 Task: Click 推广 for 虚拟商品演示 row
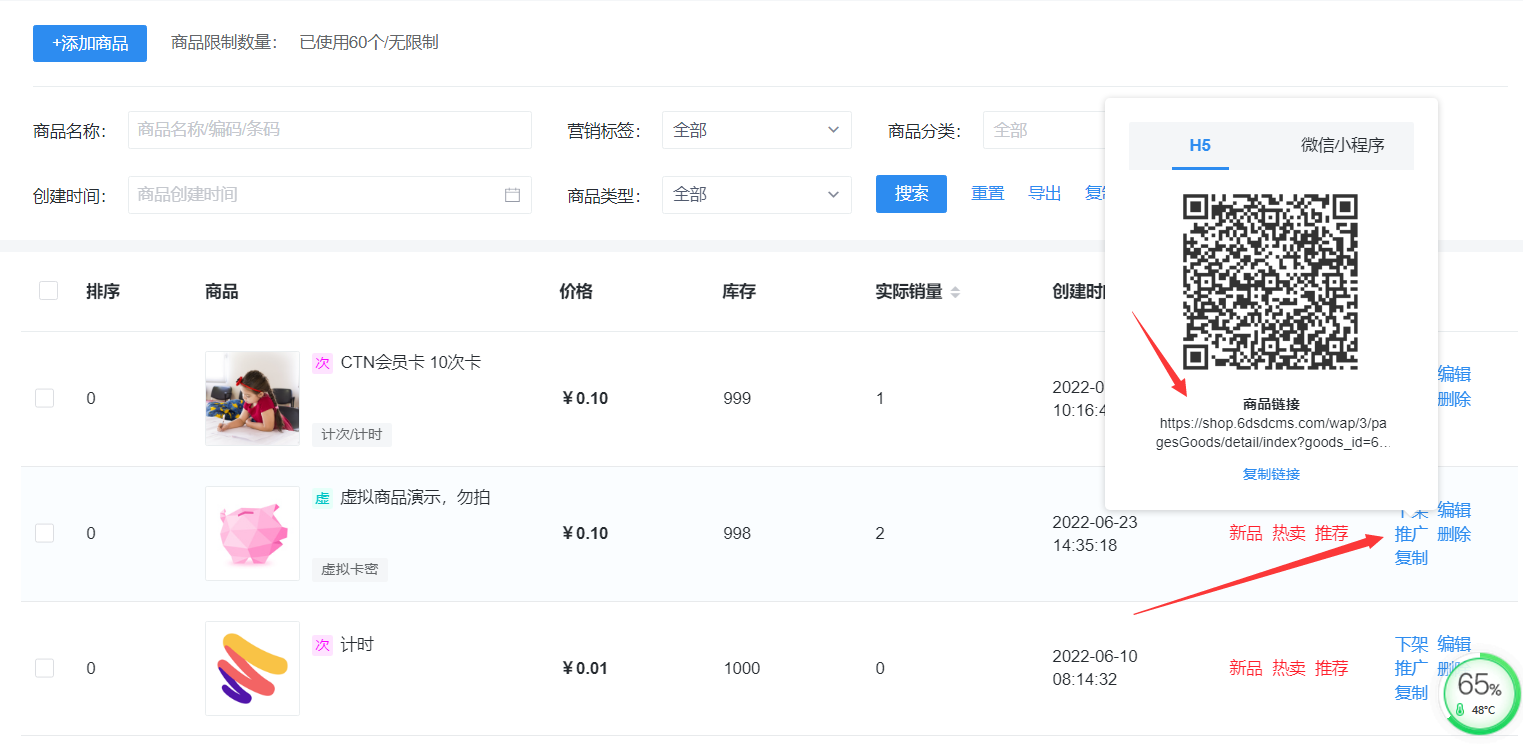coord(1411,534)
